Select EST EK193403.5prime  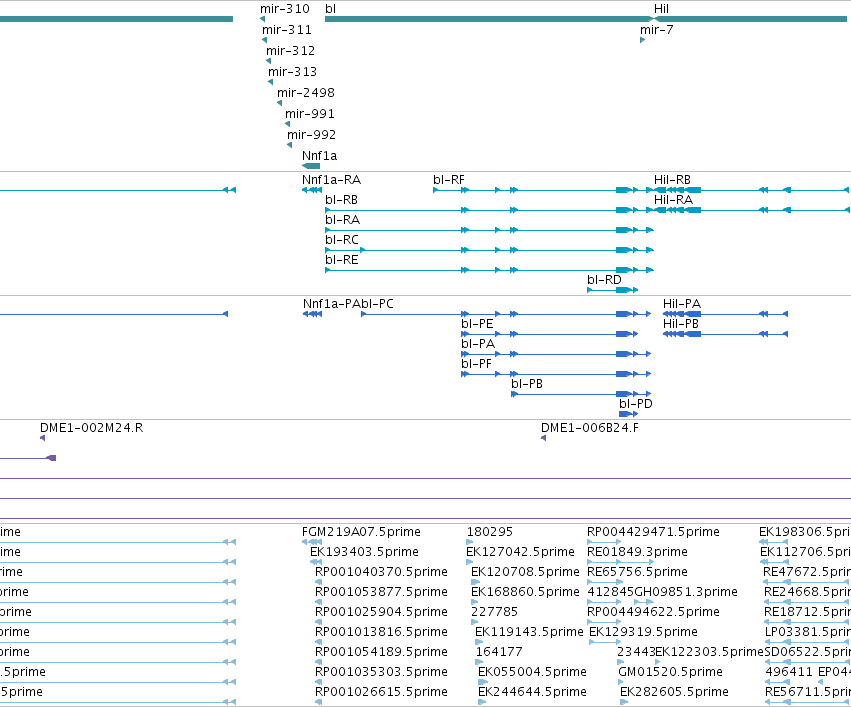point(364,552)
